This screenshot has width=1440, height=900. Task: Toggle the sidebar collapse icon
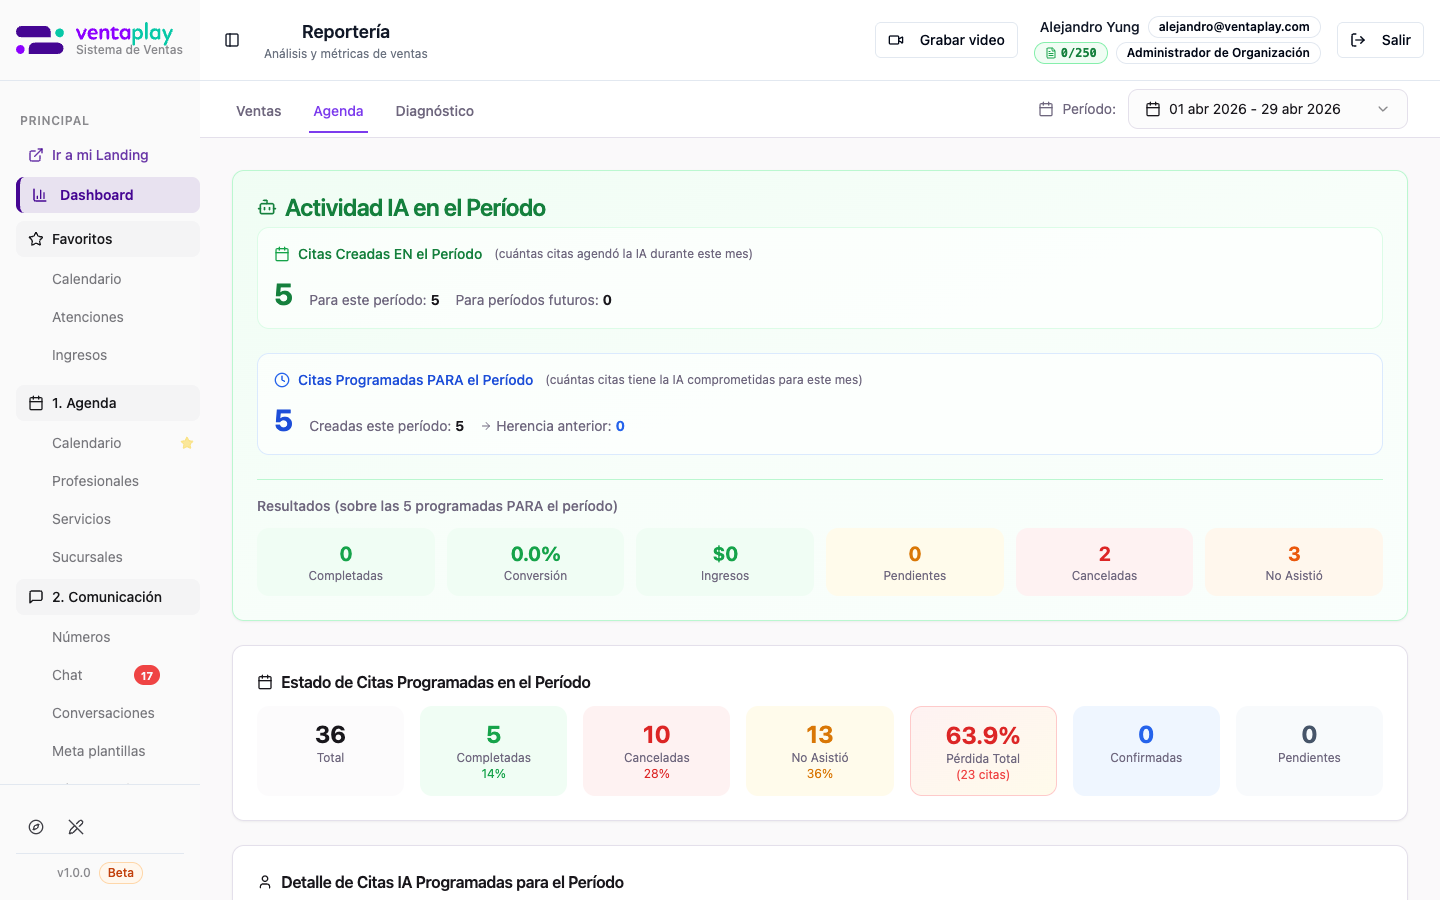(x=232, y=40)
